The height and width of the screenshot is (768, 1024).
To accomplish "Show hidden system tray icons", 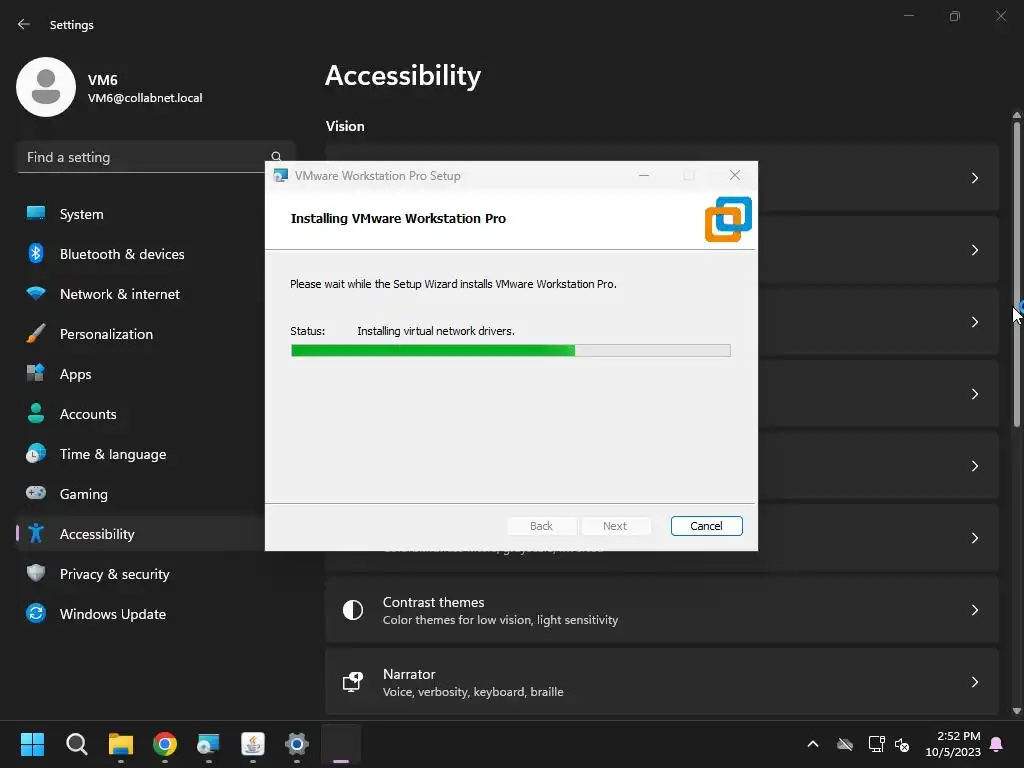I will click(x=812, y=744).
